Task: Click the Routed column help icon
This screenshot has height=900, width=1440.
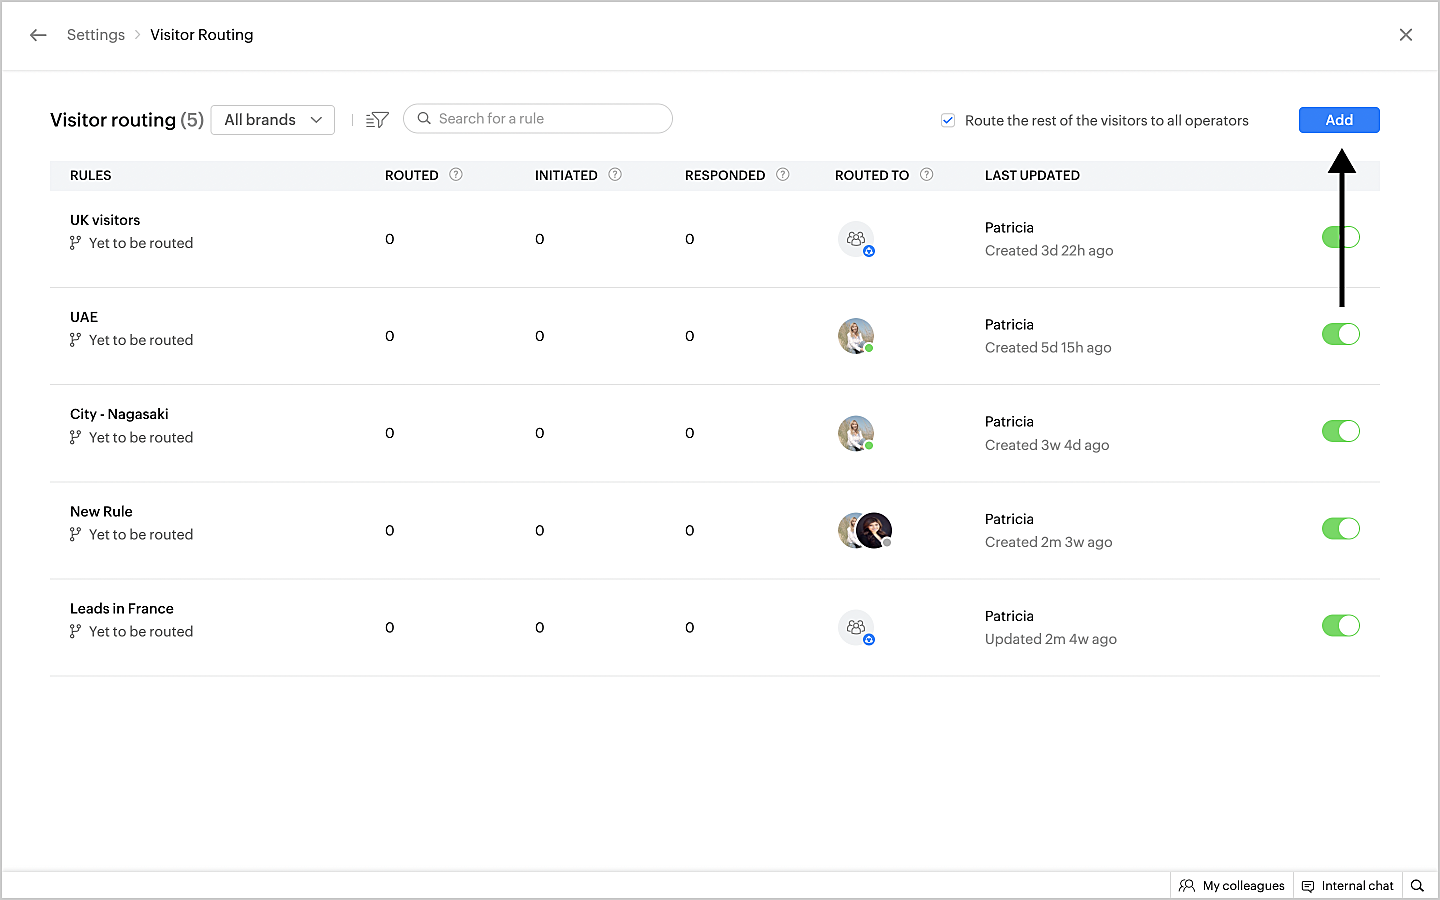Action: point(456,175)
